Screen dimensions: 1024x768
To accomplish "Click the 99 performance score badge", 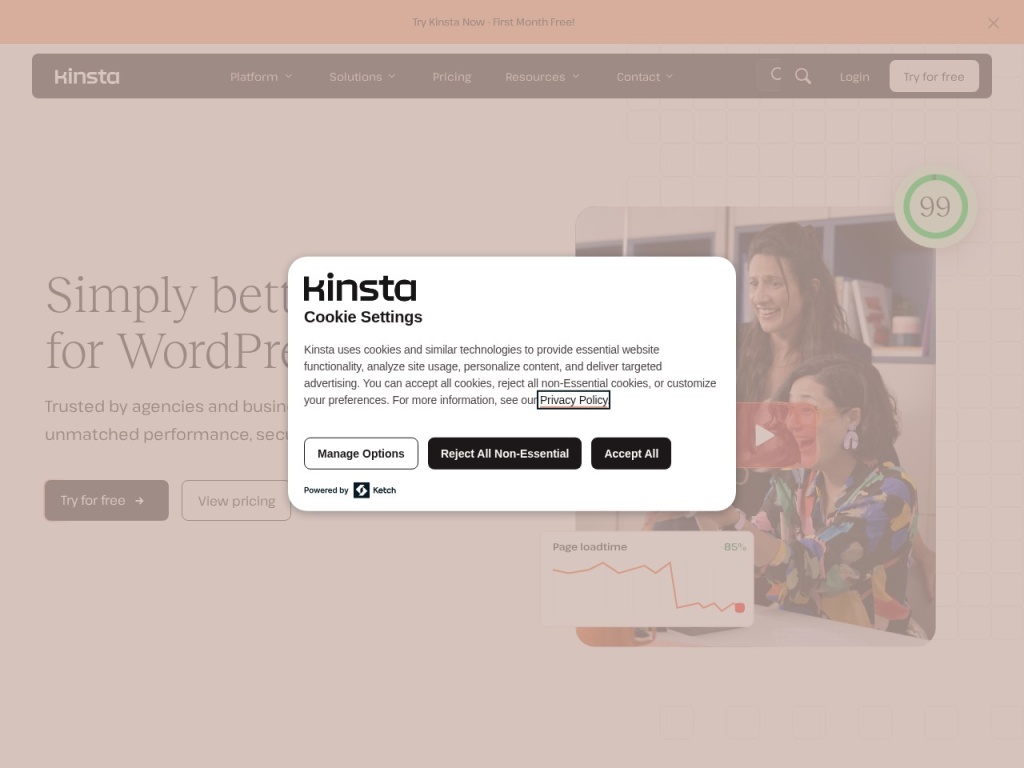I will [x=935, y=206].
